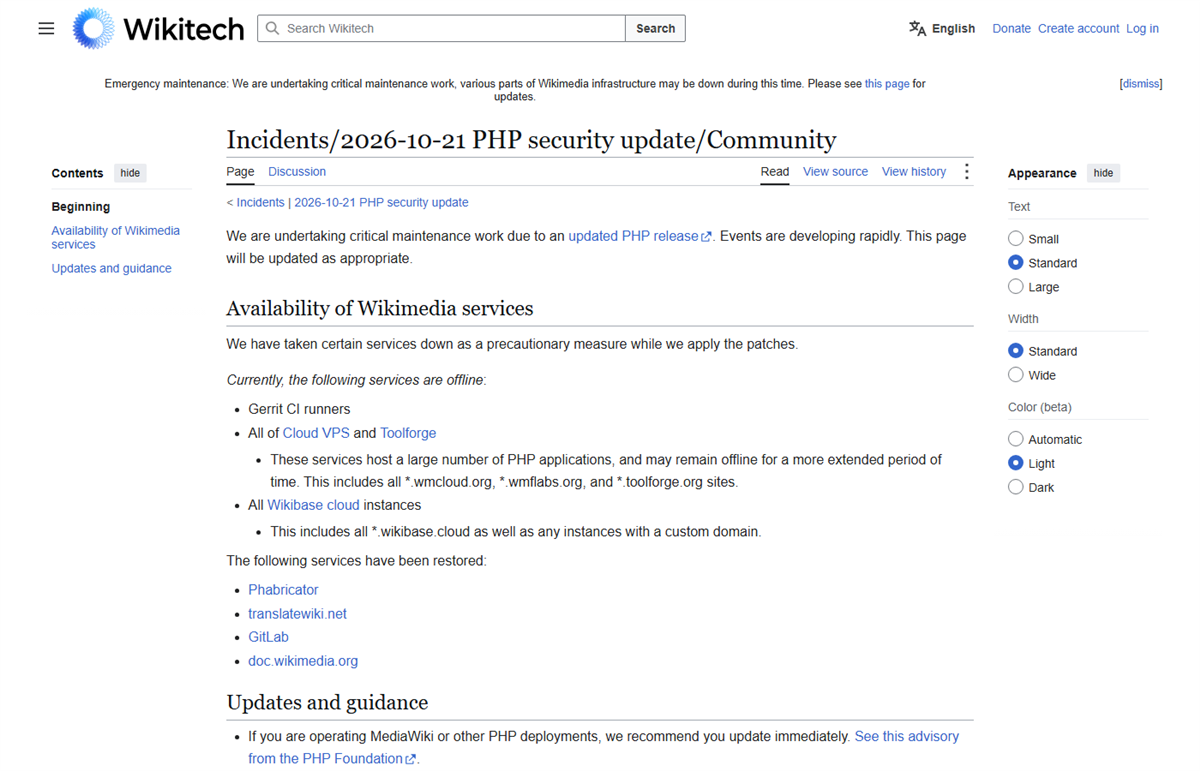
Task: Select Standard text size
Action: [1016, 263]
